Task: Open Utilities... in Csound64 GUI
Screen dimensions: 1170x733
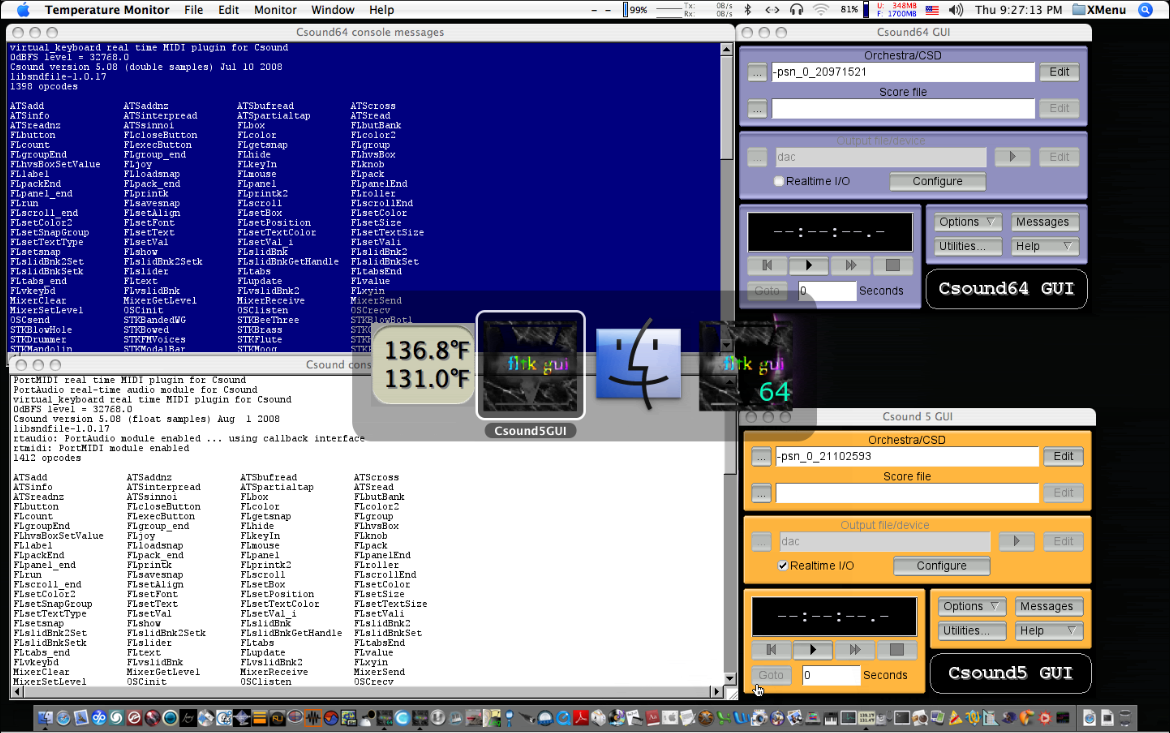Action: click(968, 246)
